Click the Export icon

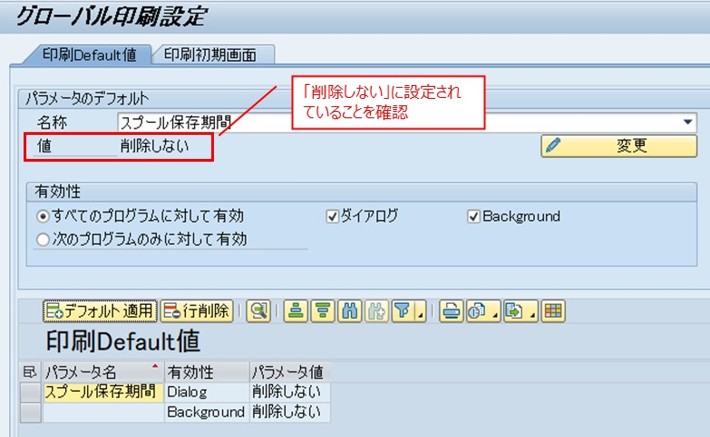[x=515, y=311]
